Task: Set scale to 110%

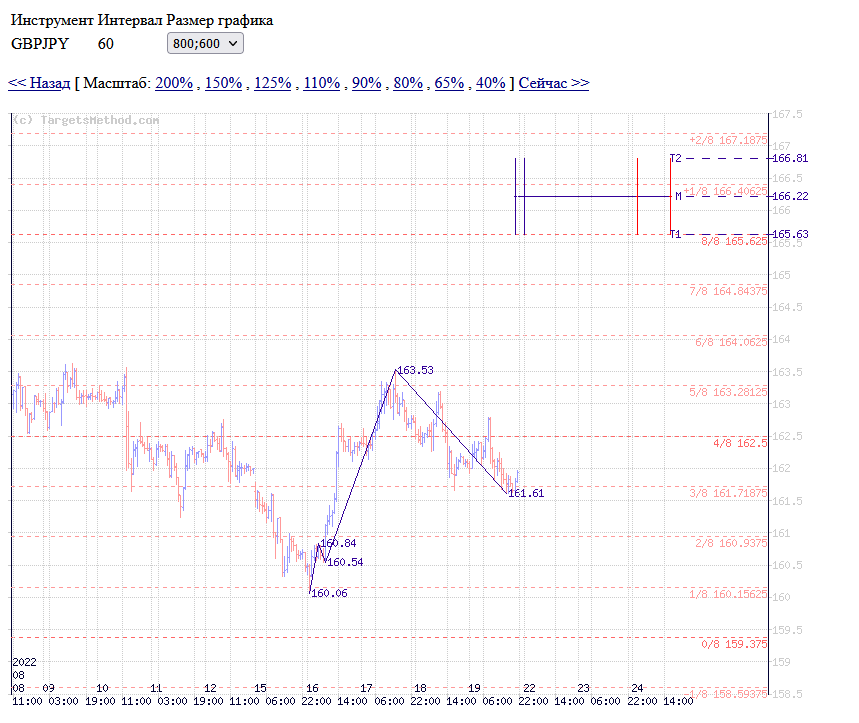Action: point(322,83)
